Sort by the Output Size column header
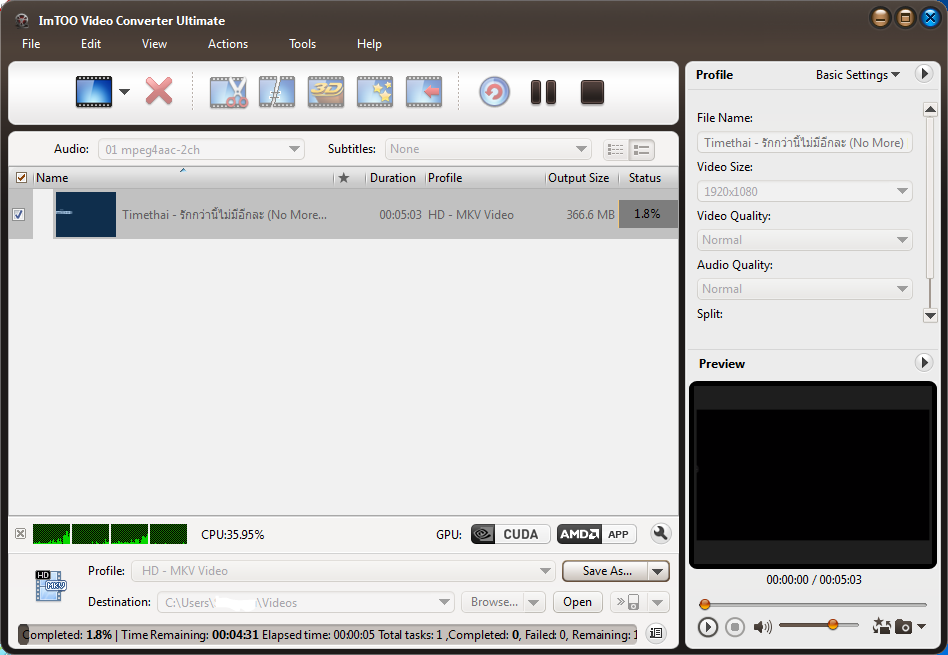Viewport: 948px width, 655px height. pos(579,178)
